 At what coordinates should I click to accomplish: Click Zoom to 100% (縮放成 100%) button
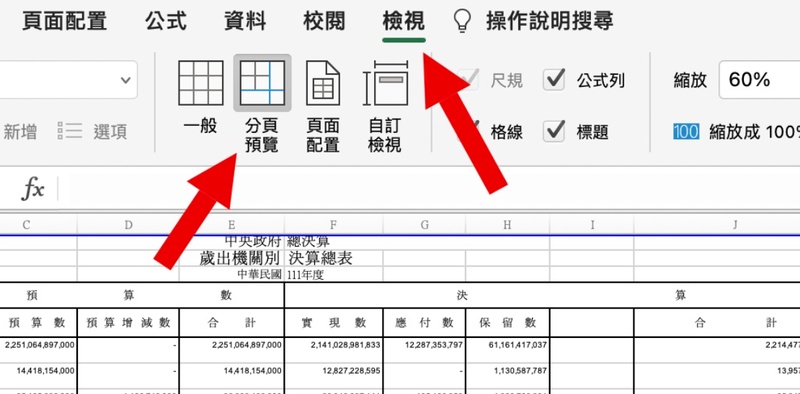coord(754,132)
